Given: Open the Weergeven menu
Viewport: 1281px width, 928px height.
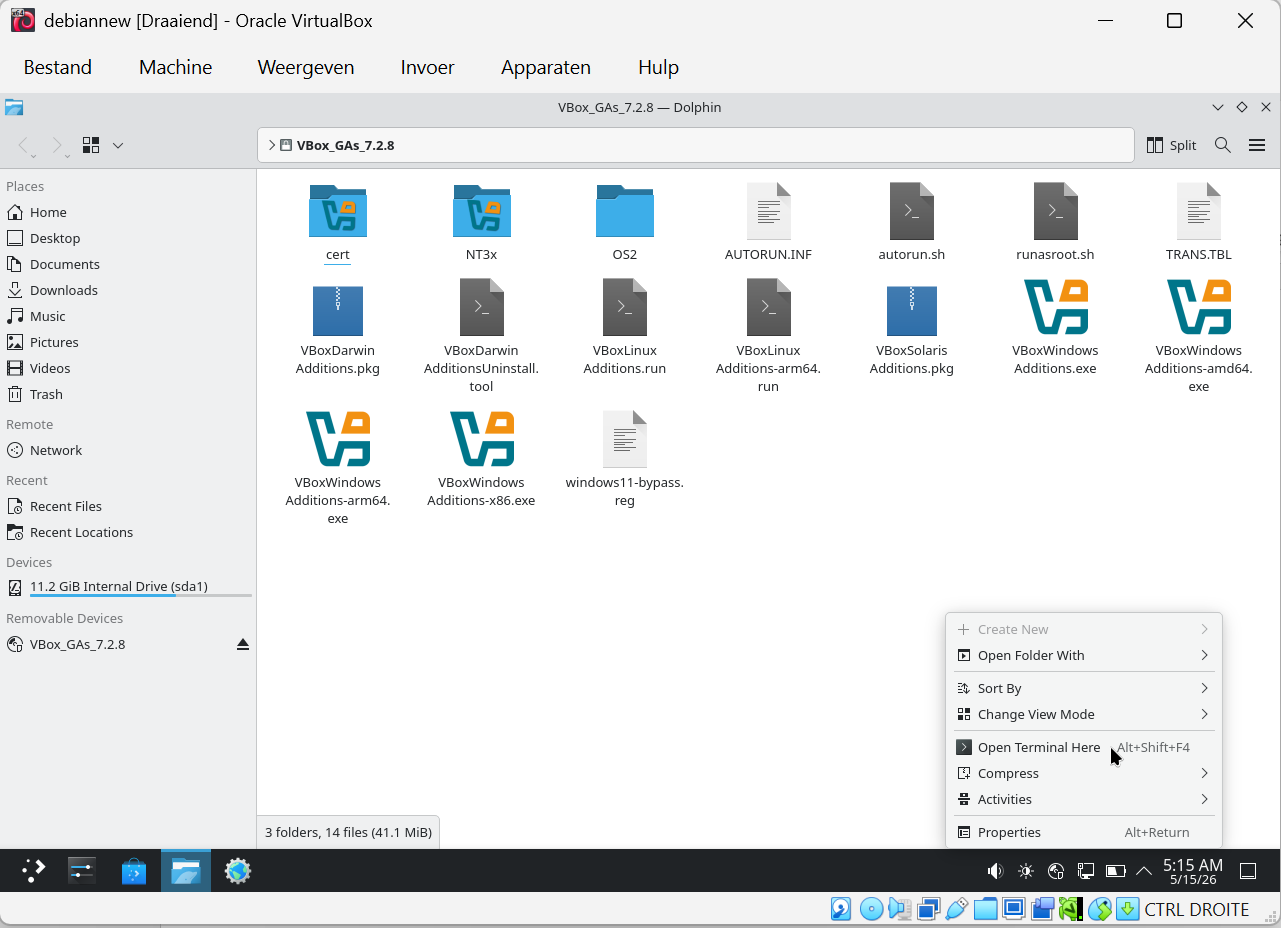Looking at the screenshot, I should (306, 67).
